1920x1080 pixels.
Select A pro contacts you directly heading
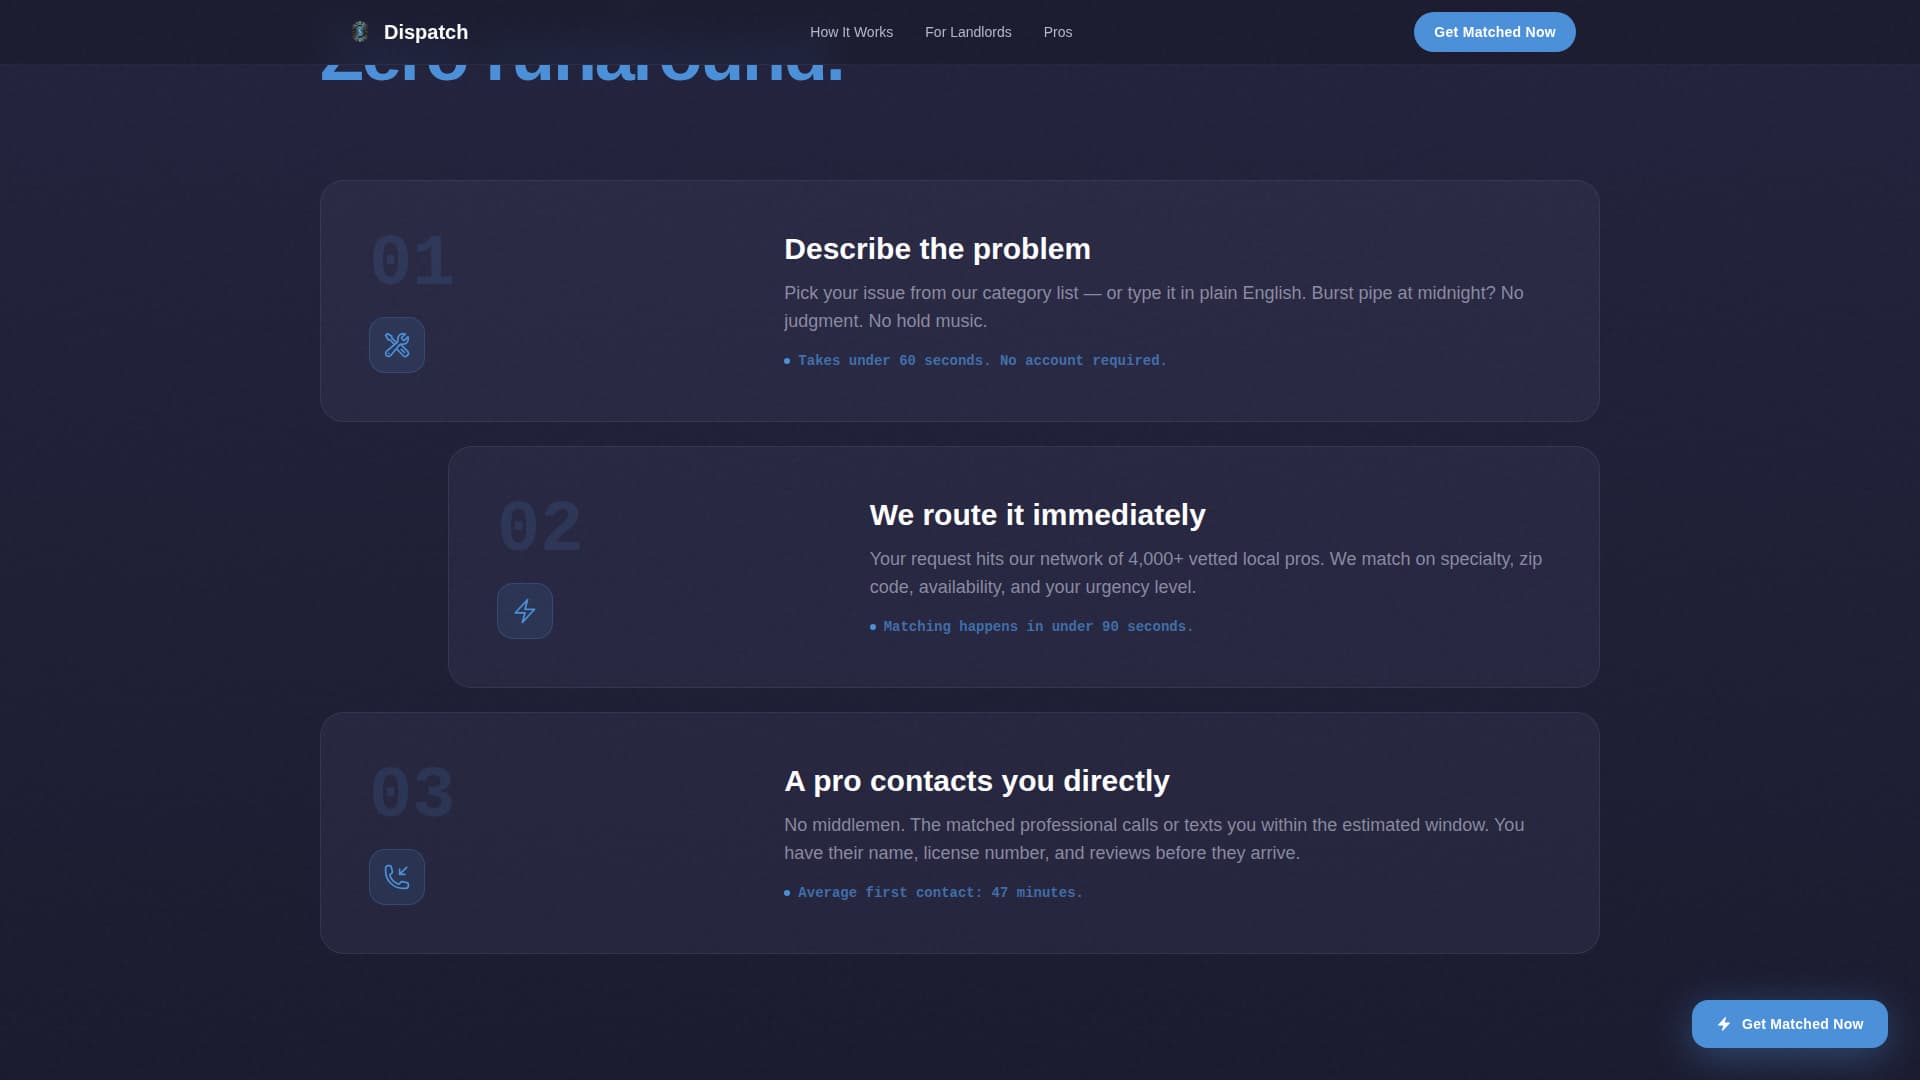click(976, 781)
